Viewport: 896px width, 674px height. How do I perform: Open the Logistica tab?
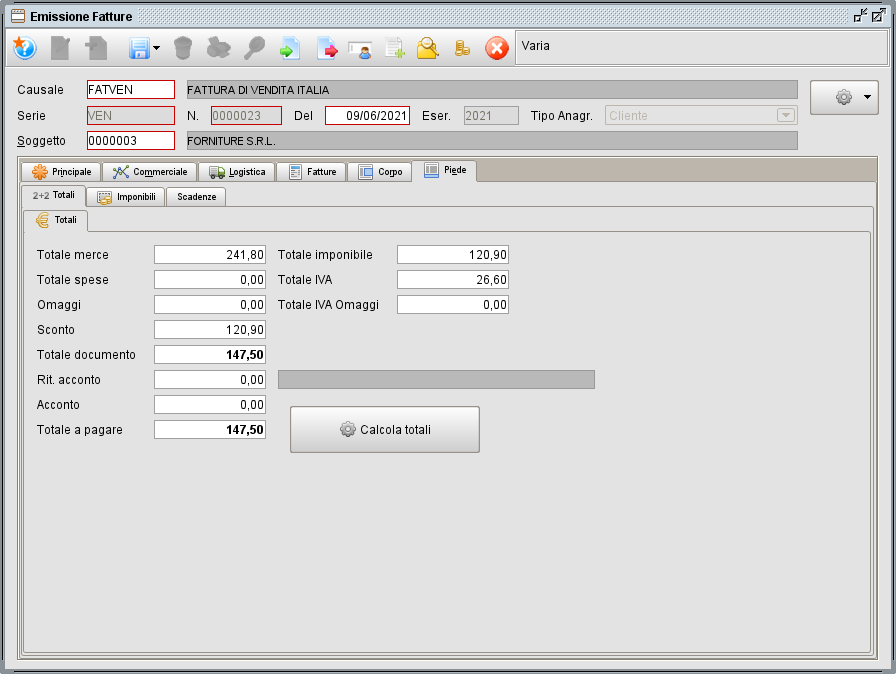238,171
